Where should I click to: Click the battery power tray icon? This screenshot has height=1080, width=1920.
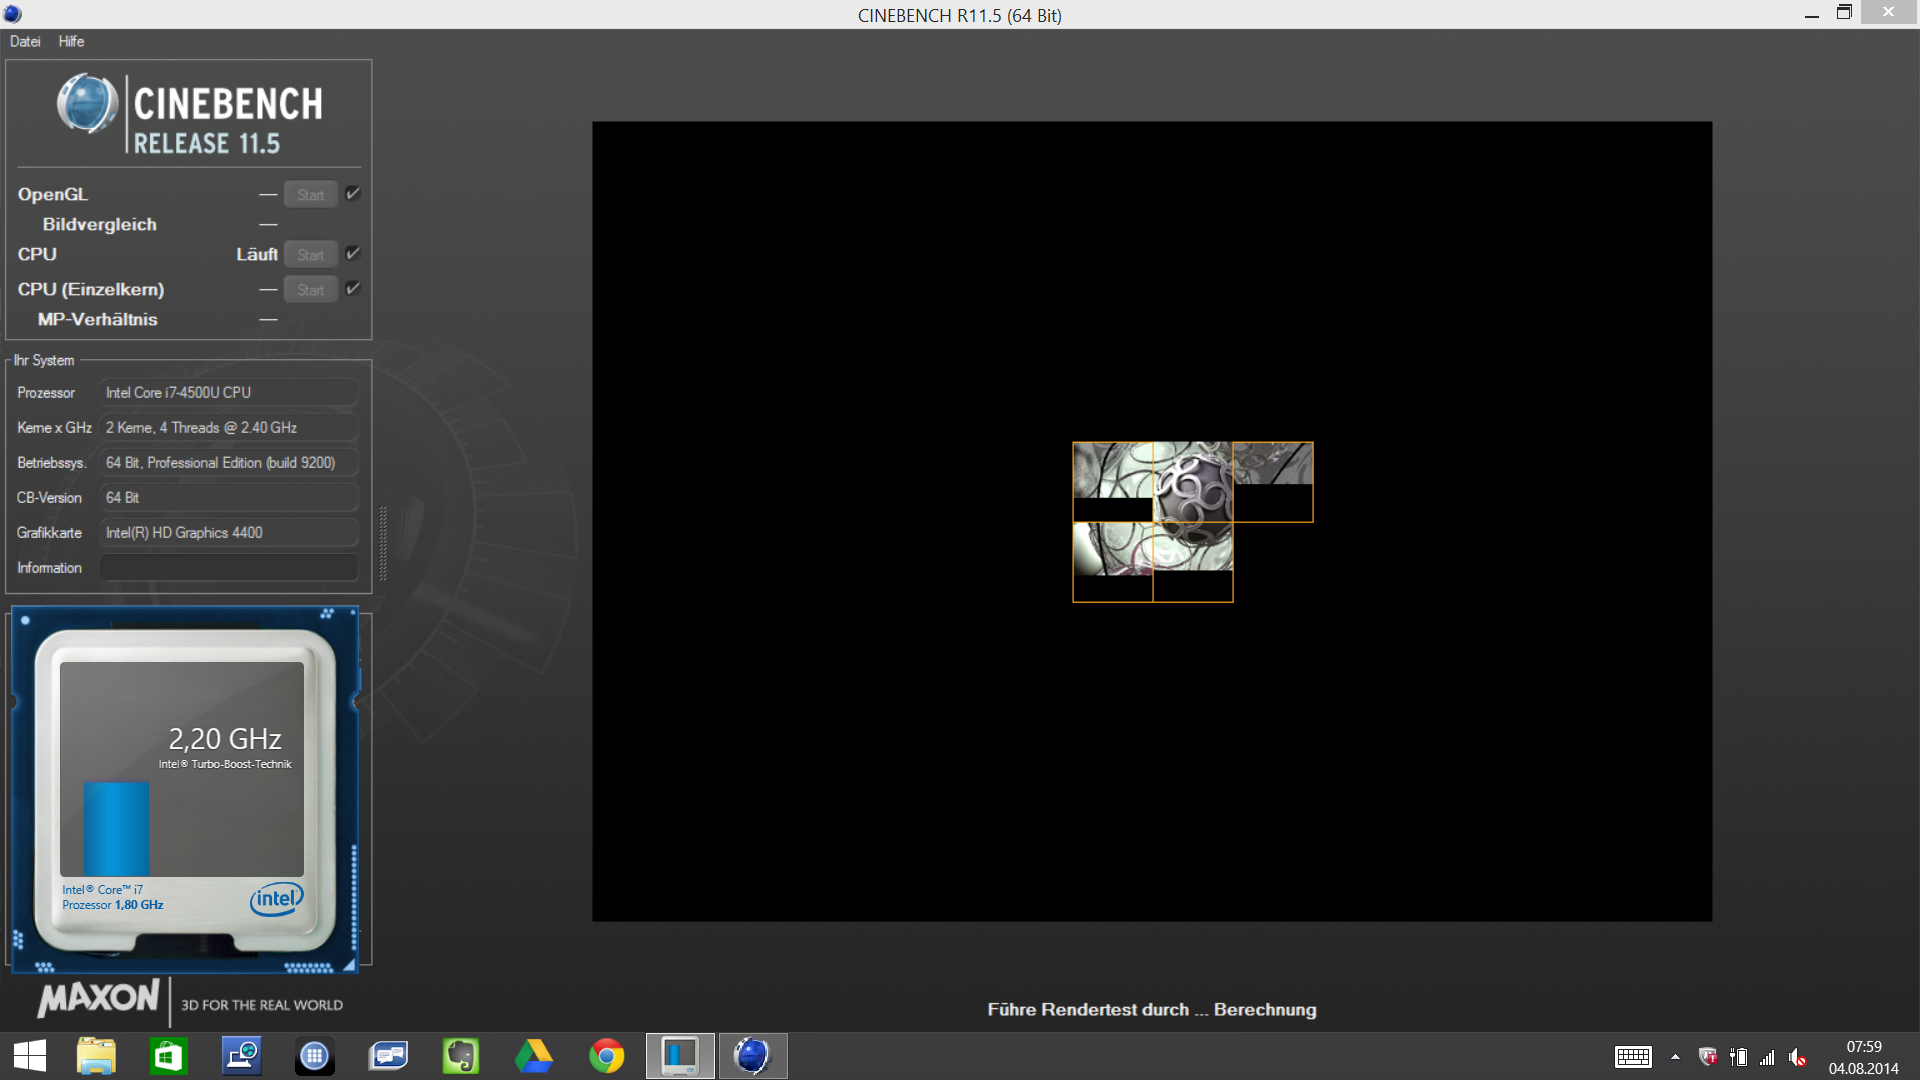coord(1739,1057)
